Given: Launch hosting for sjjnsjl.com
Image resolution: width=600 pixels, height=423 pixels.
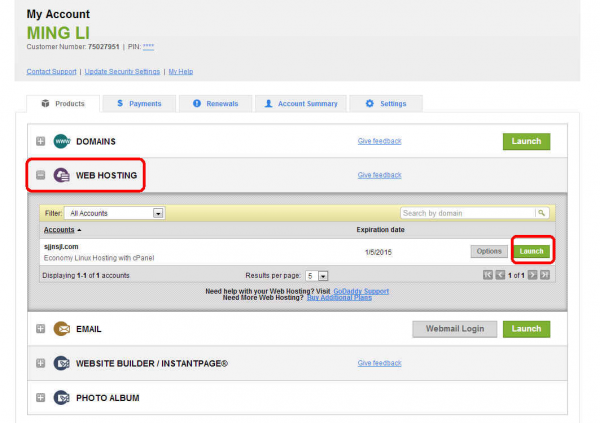Looking at the screenshot, I should coord(531,251).
